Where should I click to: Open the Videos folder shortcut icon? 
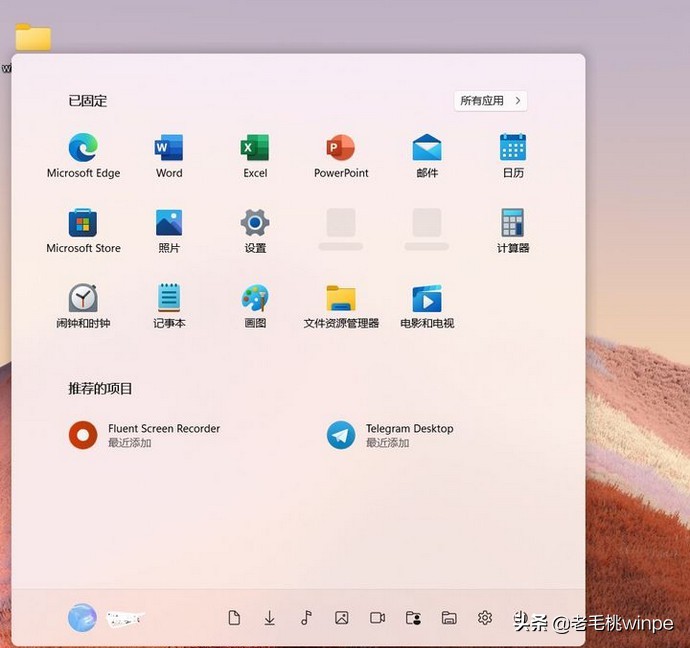[378, 618]
